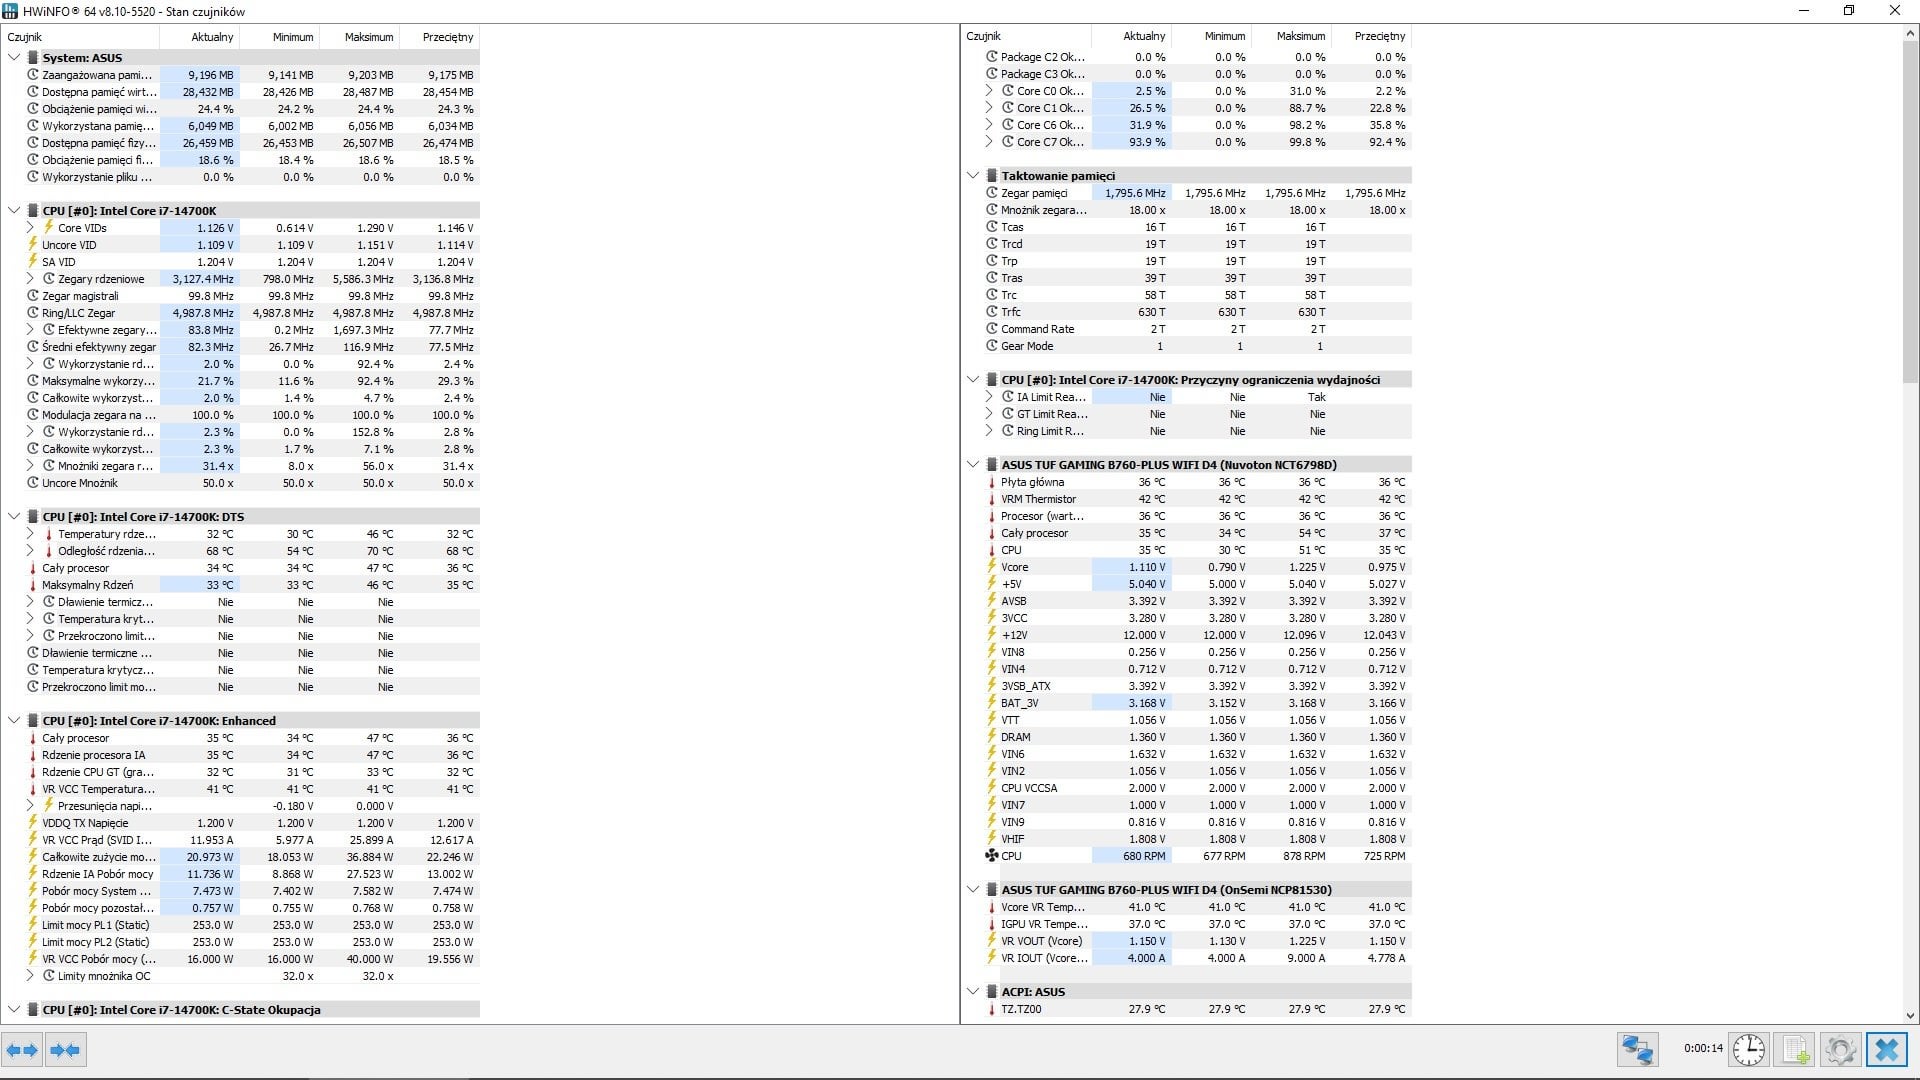Select the Uncore VID row label

(69, 245)
